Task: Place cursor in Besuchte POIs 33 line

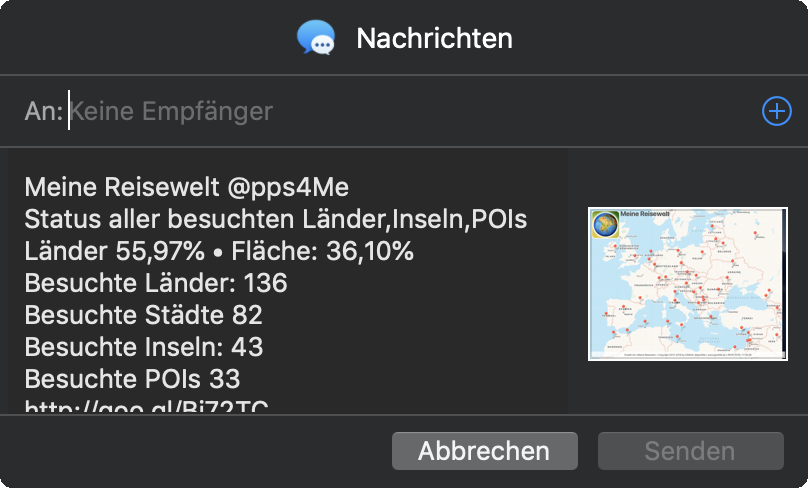Action: [x=132, y=379]
